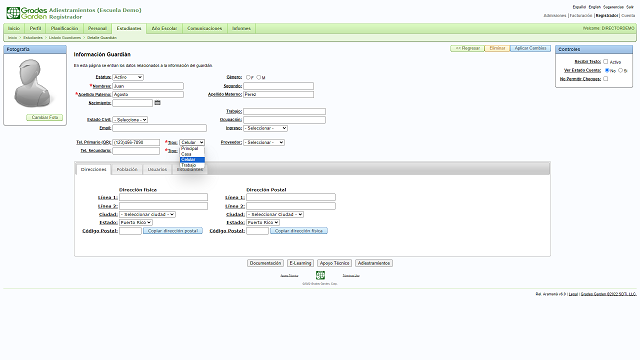Select the F gender radio button
Viewport: 640px width, 360px height.
coord(248,77)
